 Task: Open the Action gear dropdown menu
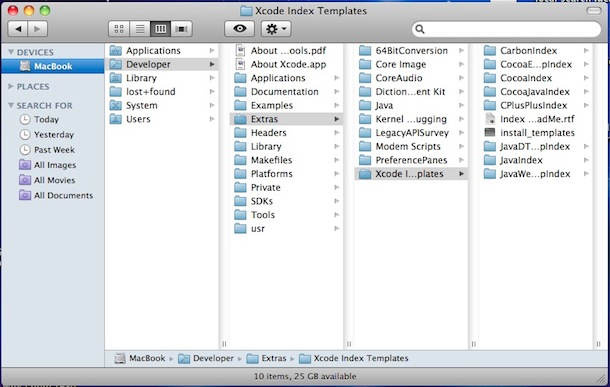[x=276, y=29]
